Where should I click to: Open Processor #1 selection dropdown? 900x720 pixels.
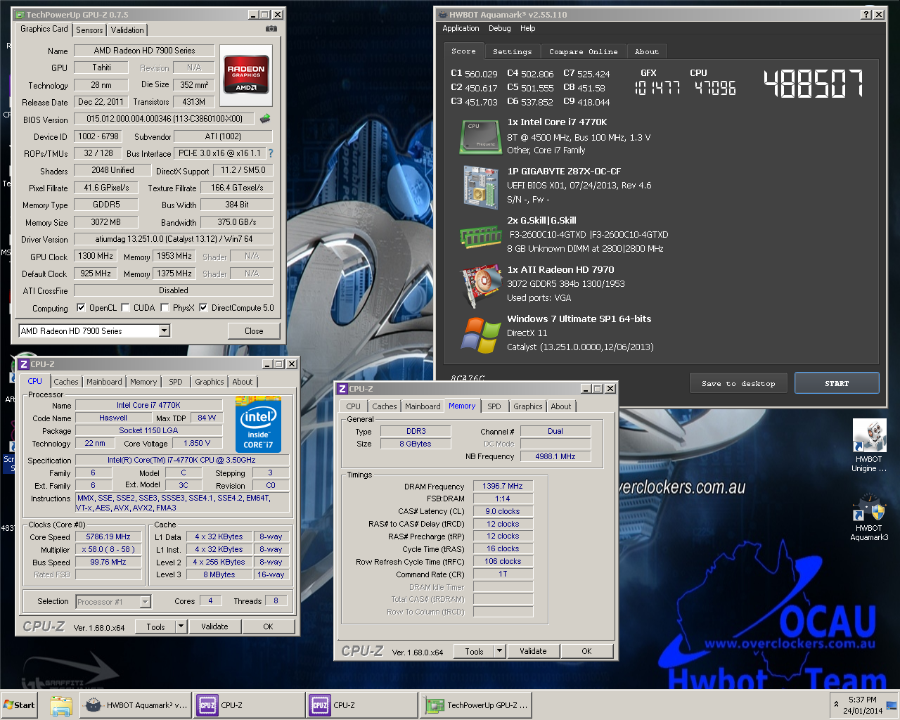pos(145,601)
